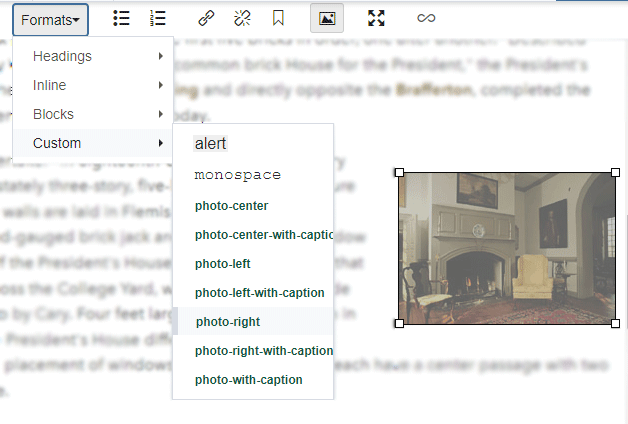Click the infinity symbol icon
Viewport: 628px width, 424px height.
426,18
